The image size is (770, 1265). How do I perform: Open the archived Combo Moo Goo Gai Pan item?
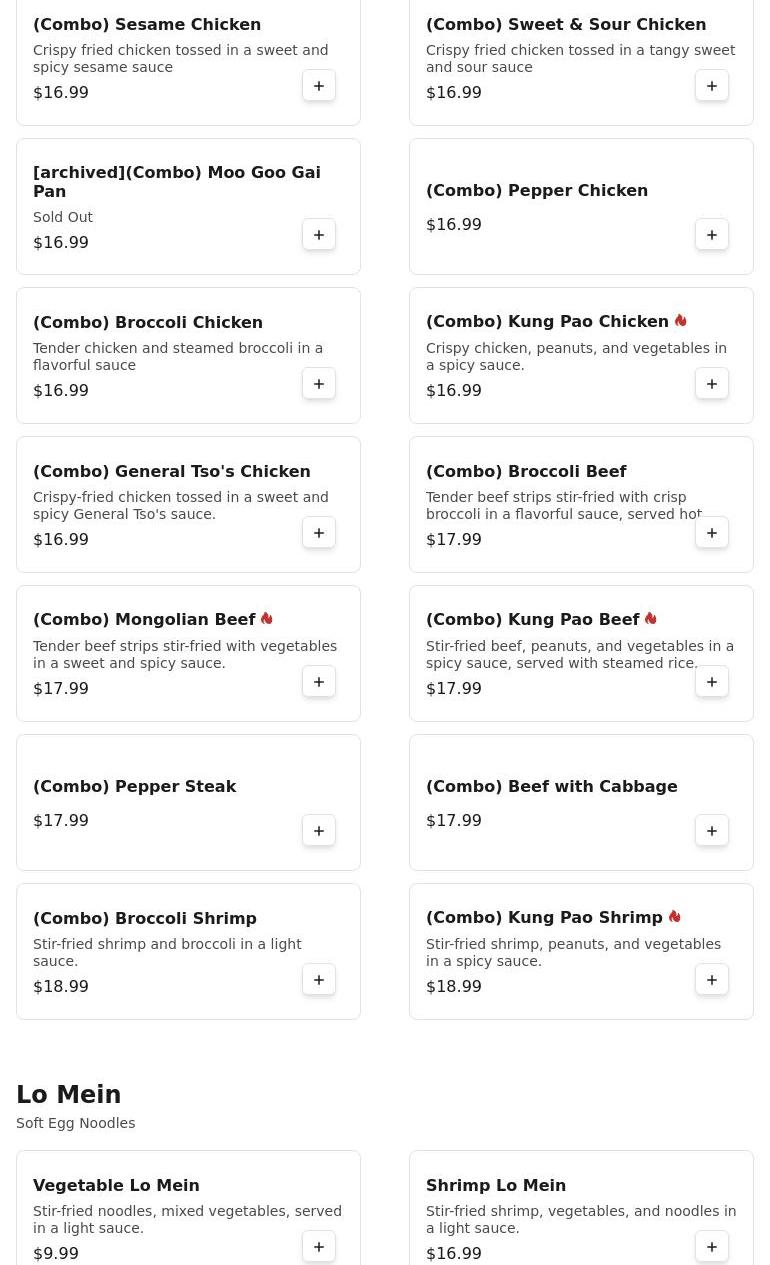click(177, 182)
